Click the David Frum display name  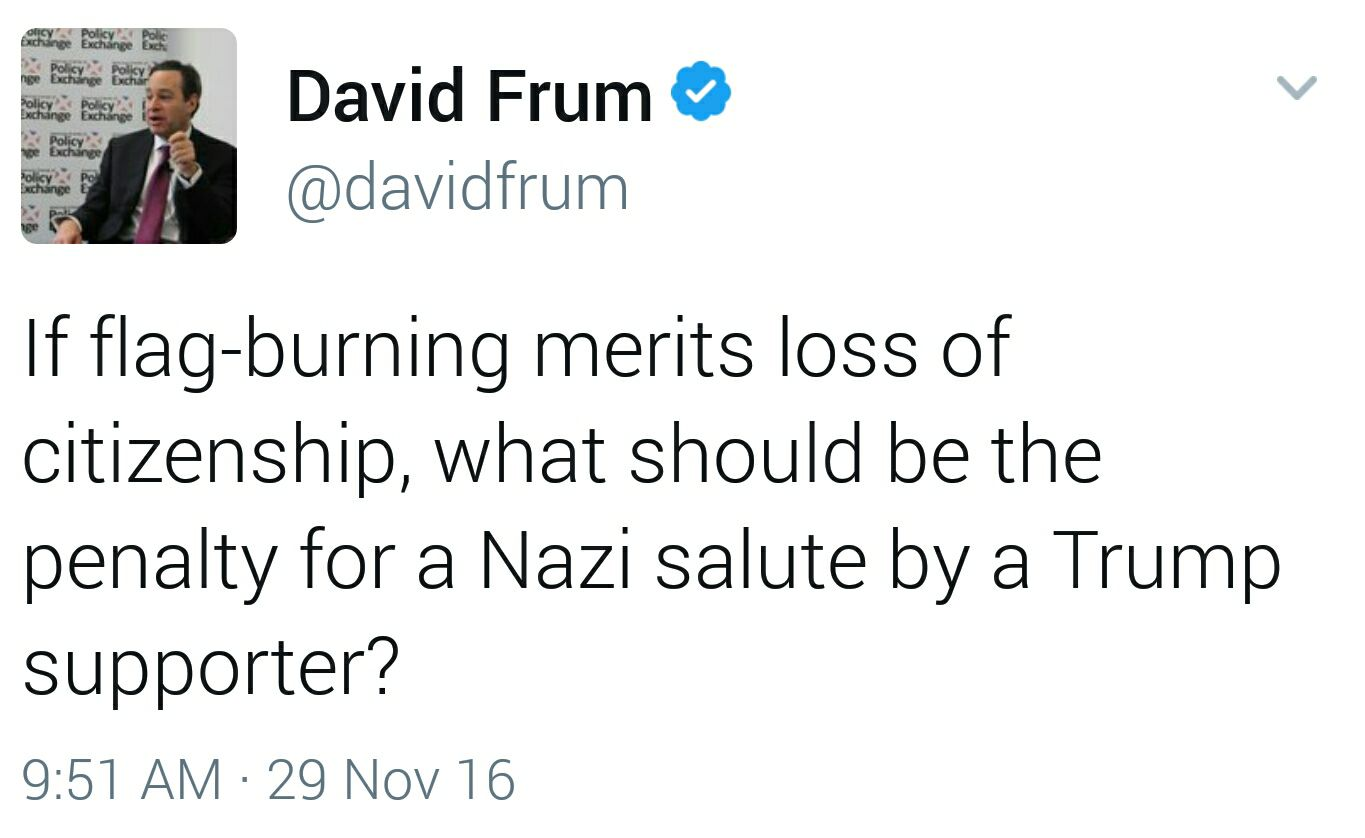(469, 96)
